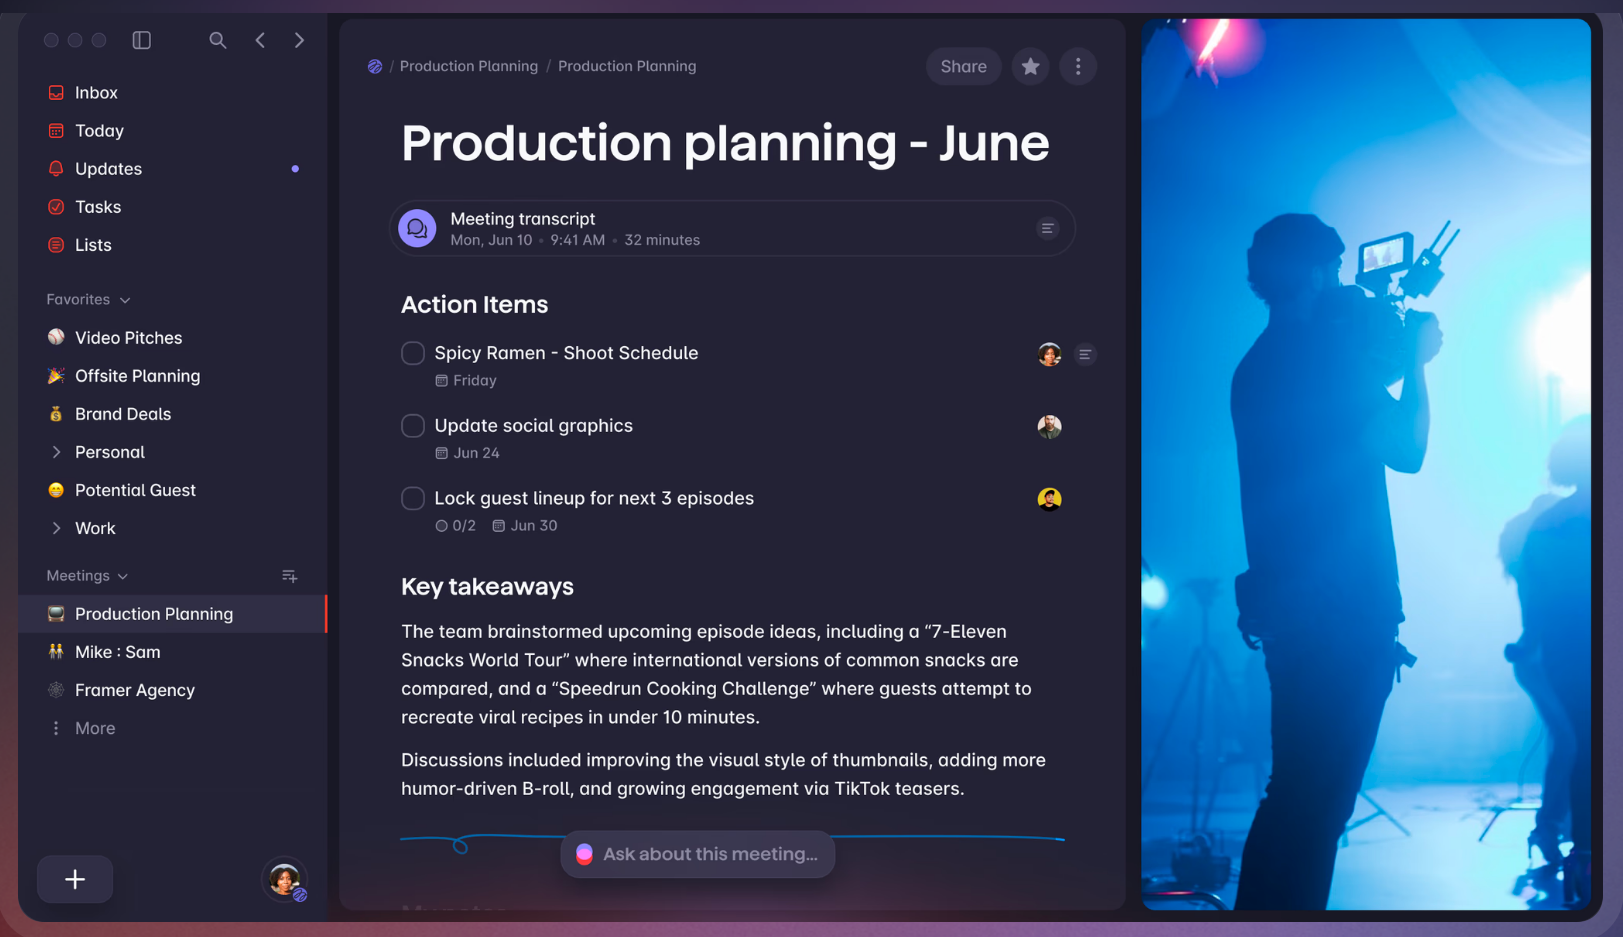Open Inbox in the sidebar

pos(96,93)
